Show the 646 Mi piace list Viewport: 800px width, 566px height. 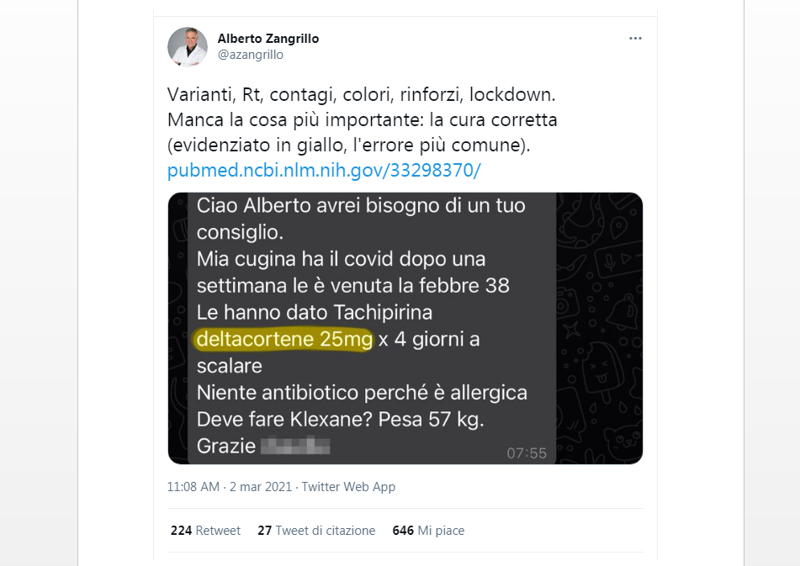tap(428, 531)
